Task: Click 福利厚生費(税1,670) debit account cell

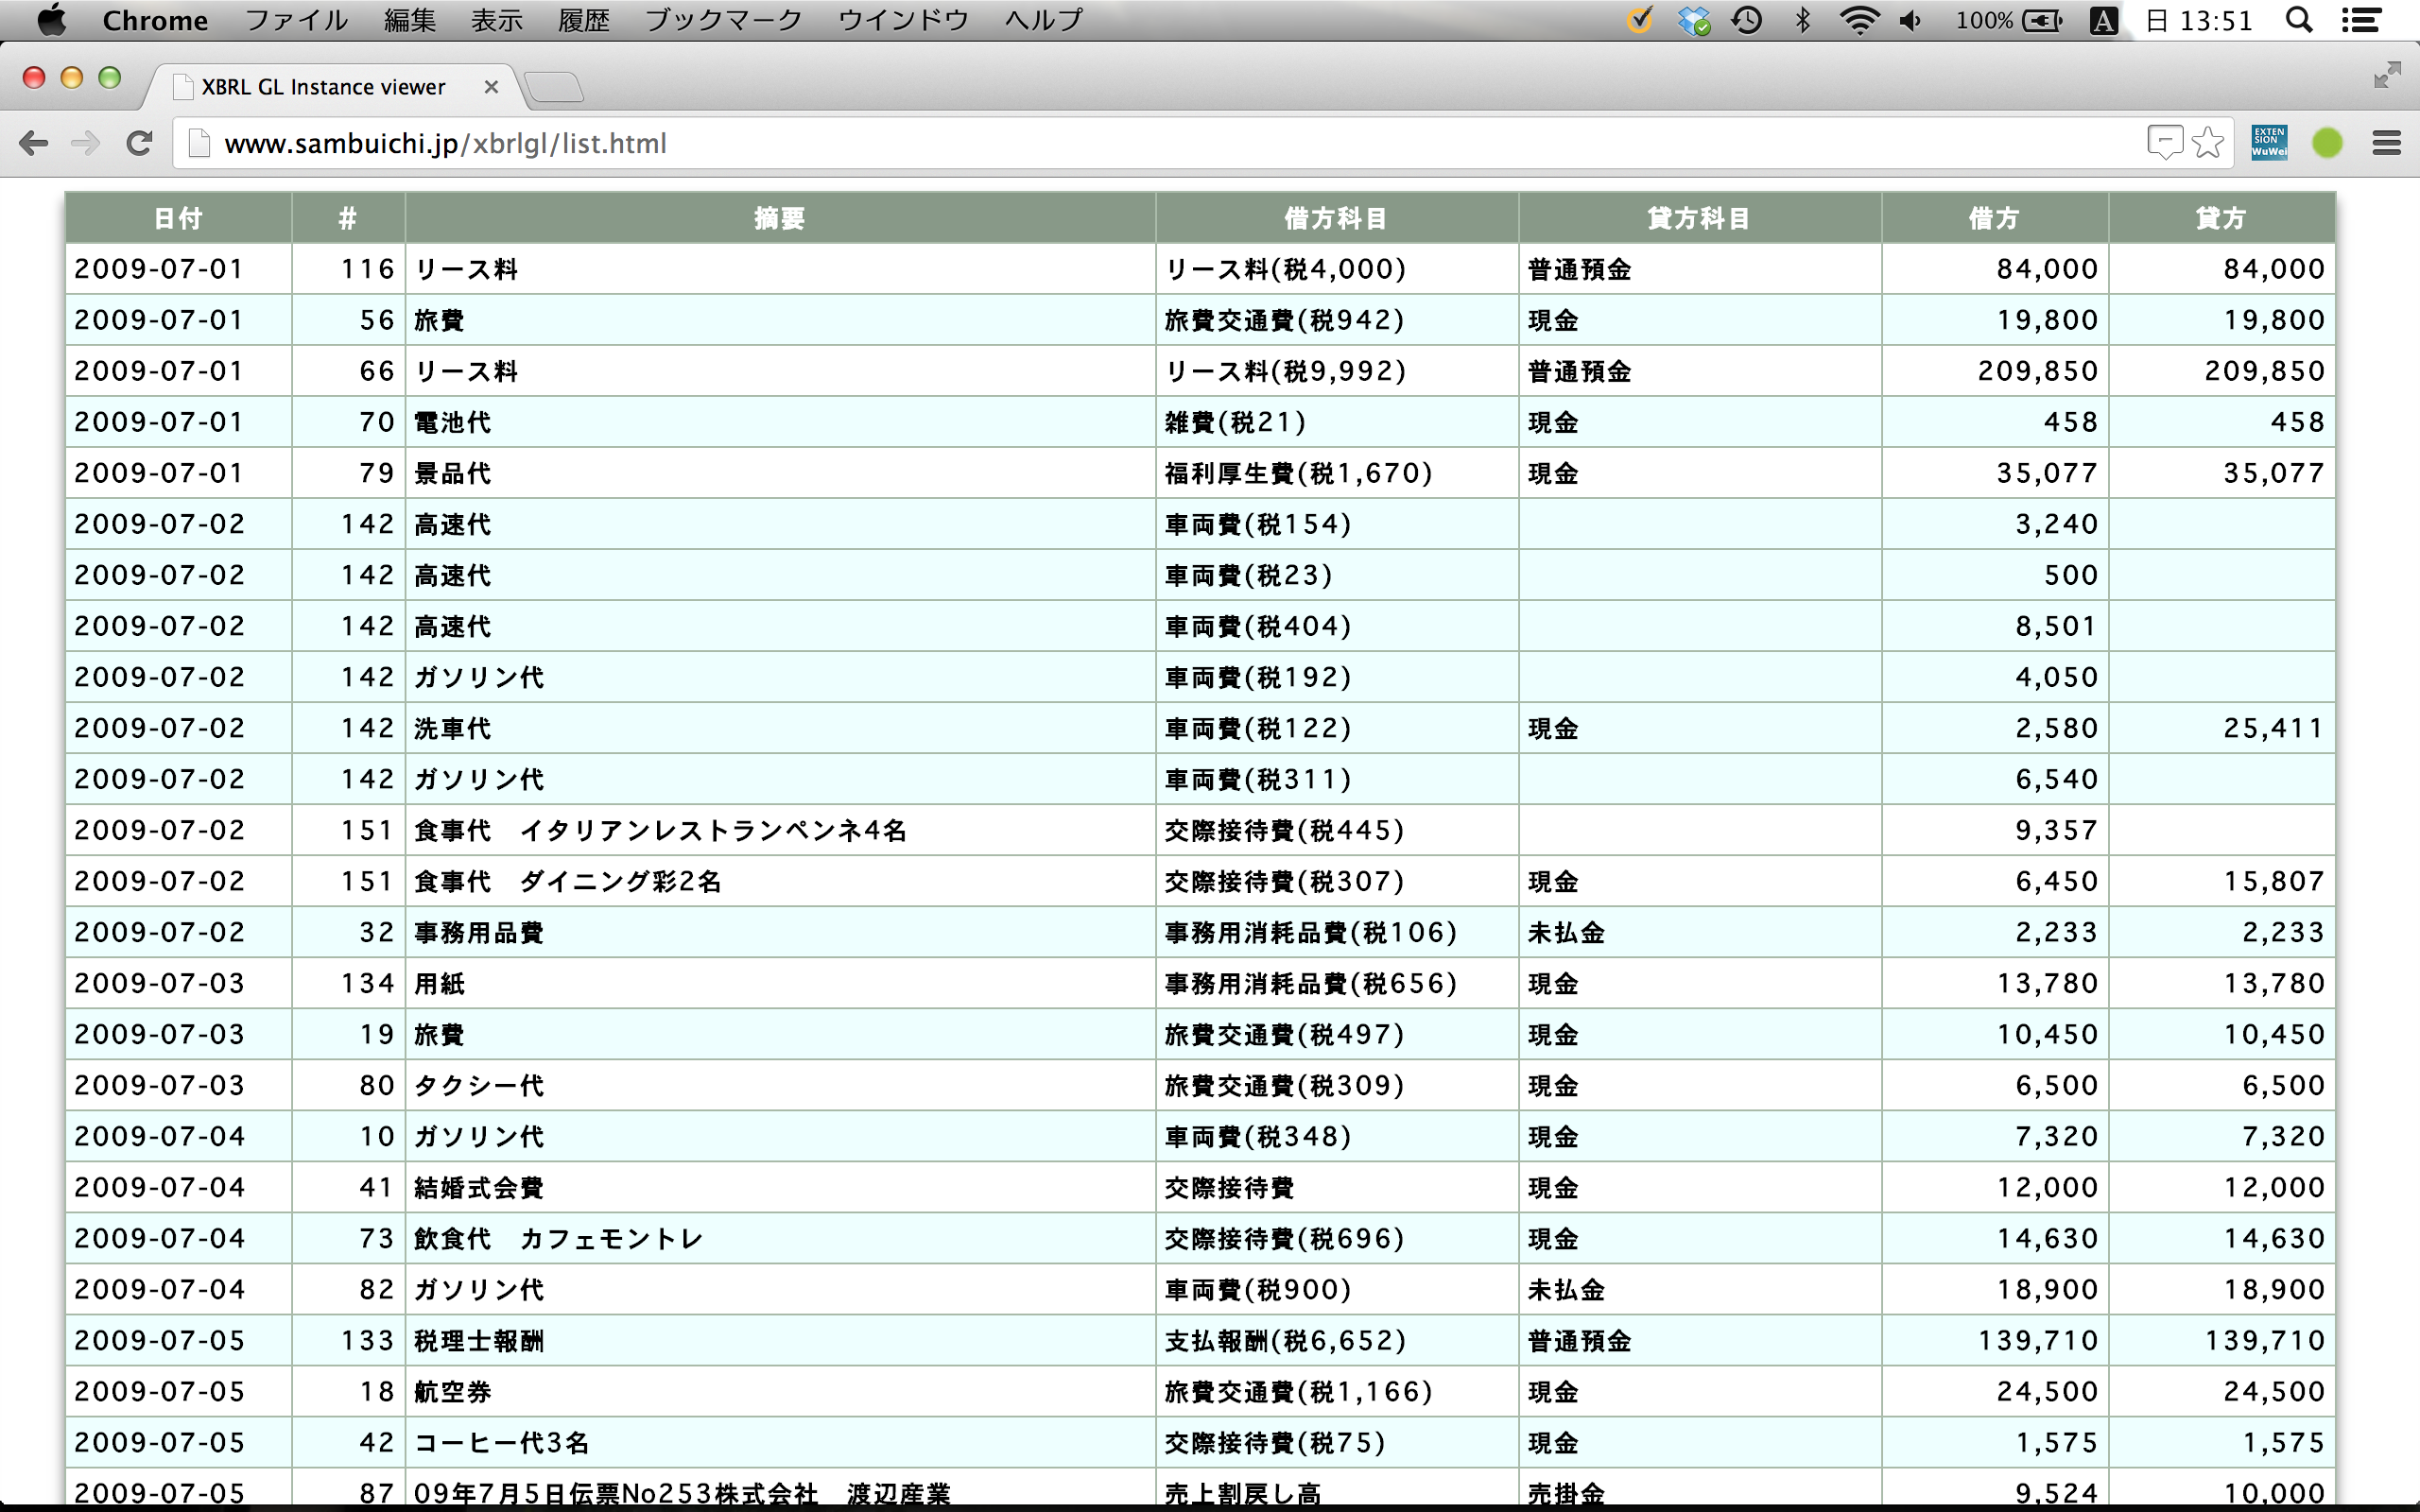Action: 1337,473
